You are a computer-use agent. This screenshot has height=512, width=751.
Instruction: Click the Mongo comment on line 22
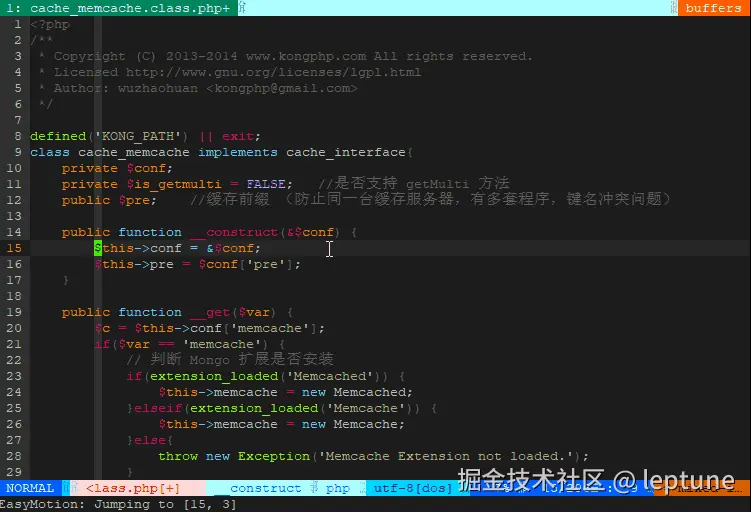[x=230, y=359]
